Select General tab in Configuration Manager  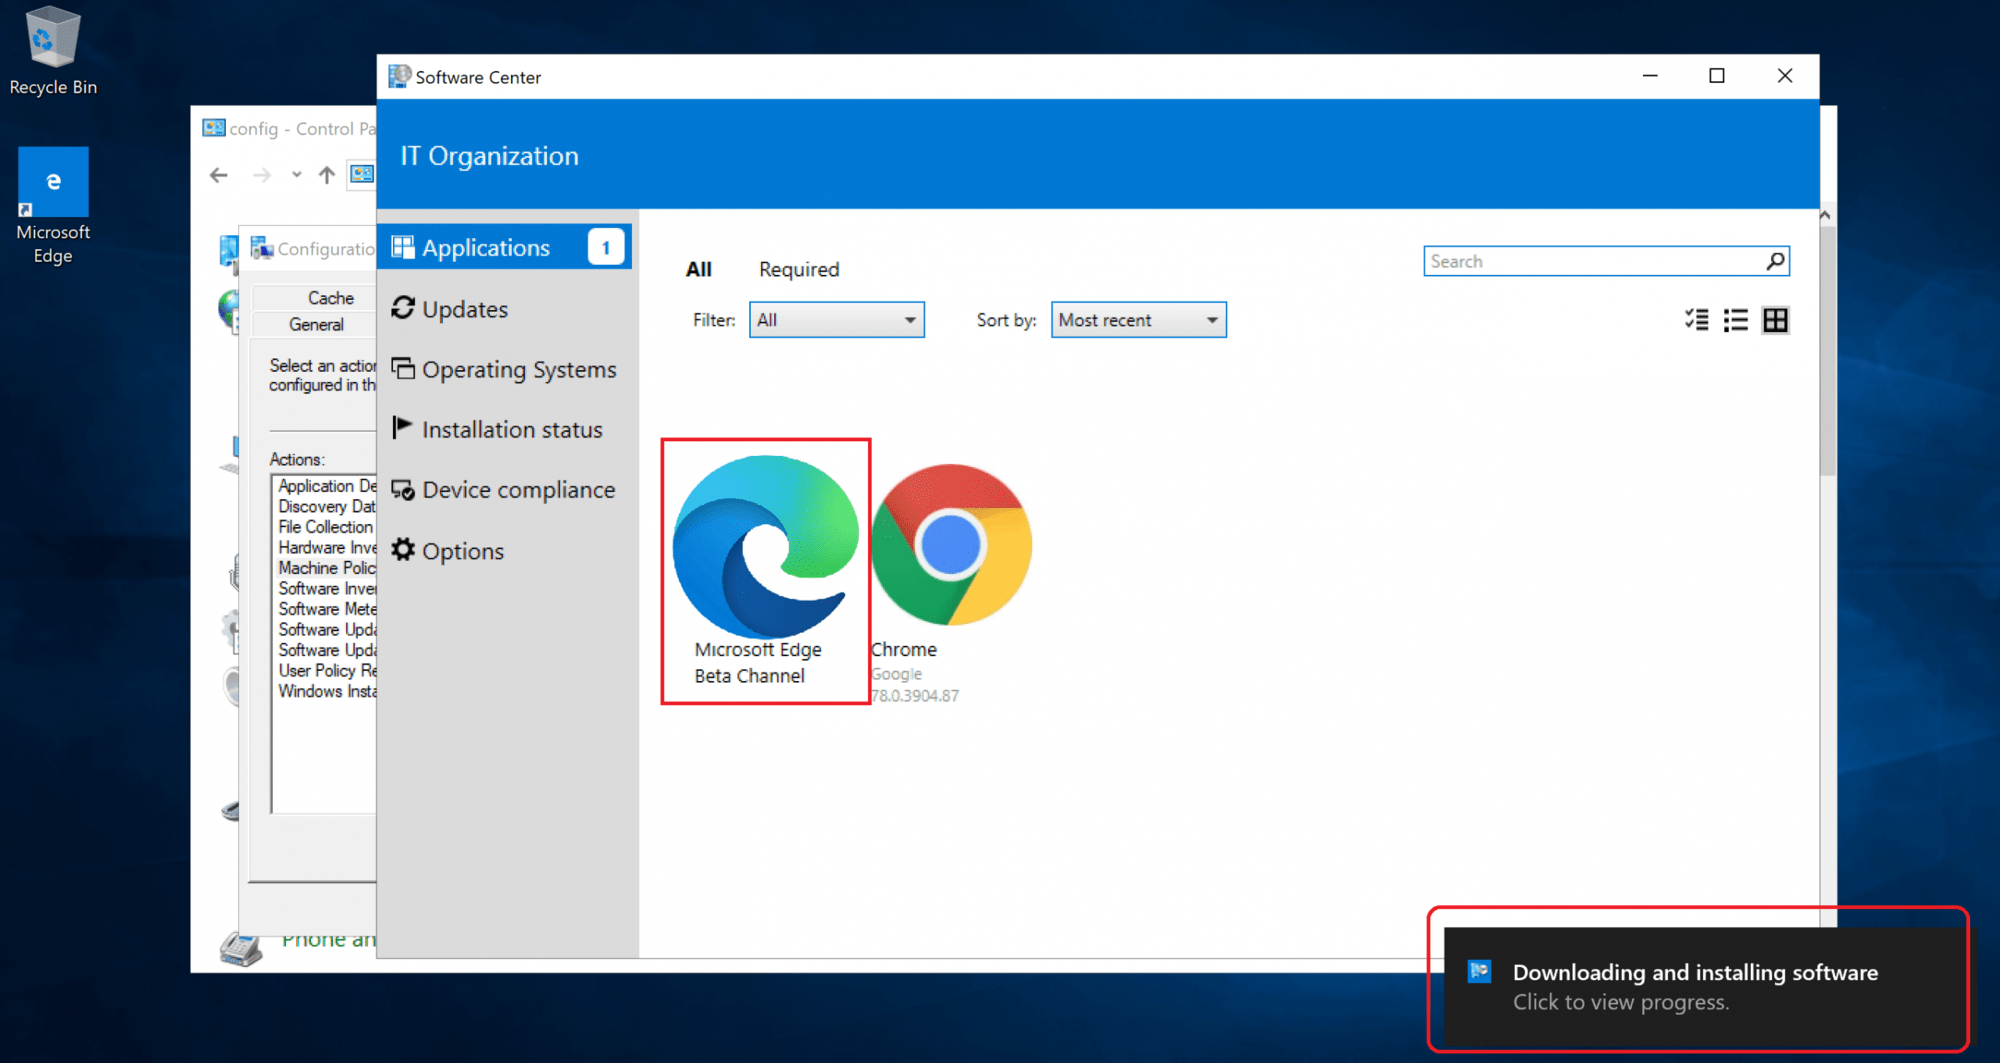[x=317, y=325]
